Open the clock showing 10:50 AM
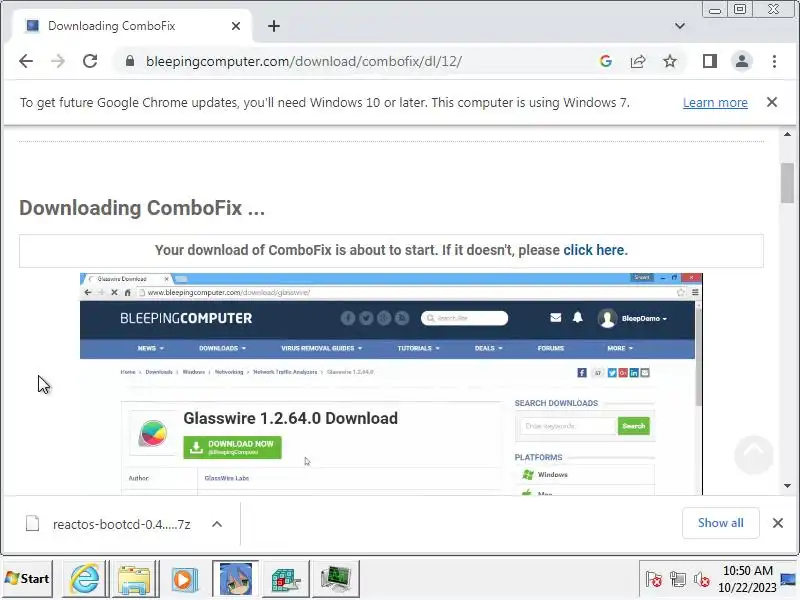Image resolution: width=800 pixels, height=600 pixels. [x=747, y=579]
